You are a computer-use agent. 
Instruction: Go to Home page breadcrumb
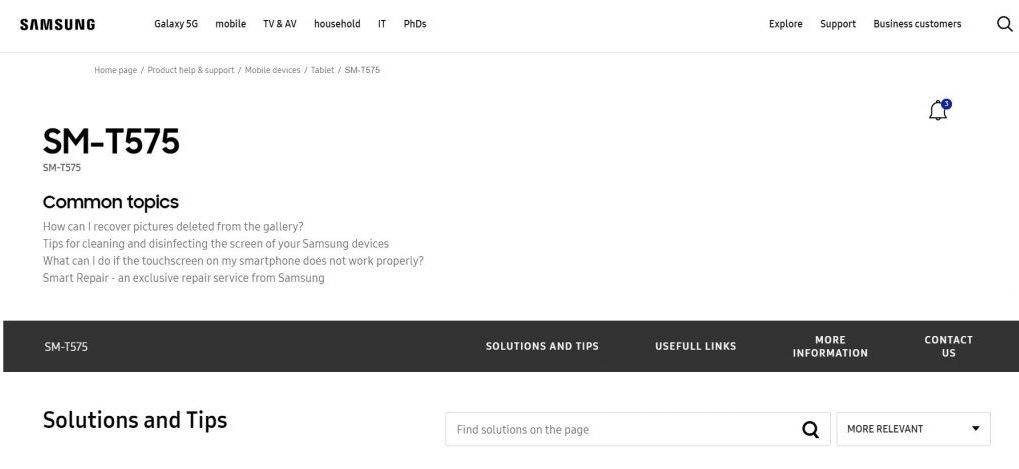pyautogui.click(x=116, y=70)
